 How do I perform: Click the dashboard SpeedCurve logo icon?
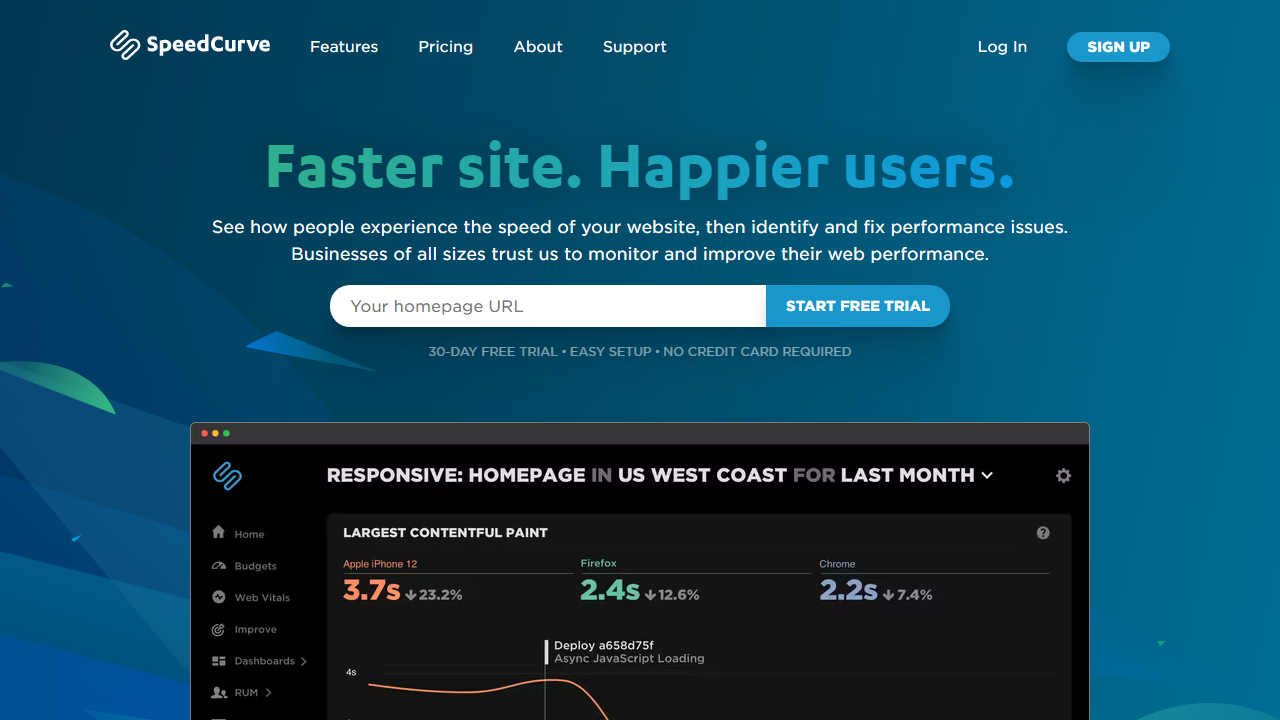coord(228,476)
